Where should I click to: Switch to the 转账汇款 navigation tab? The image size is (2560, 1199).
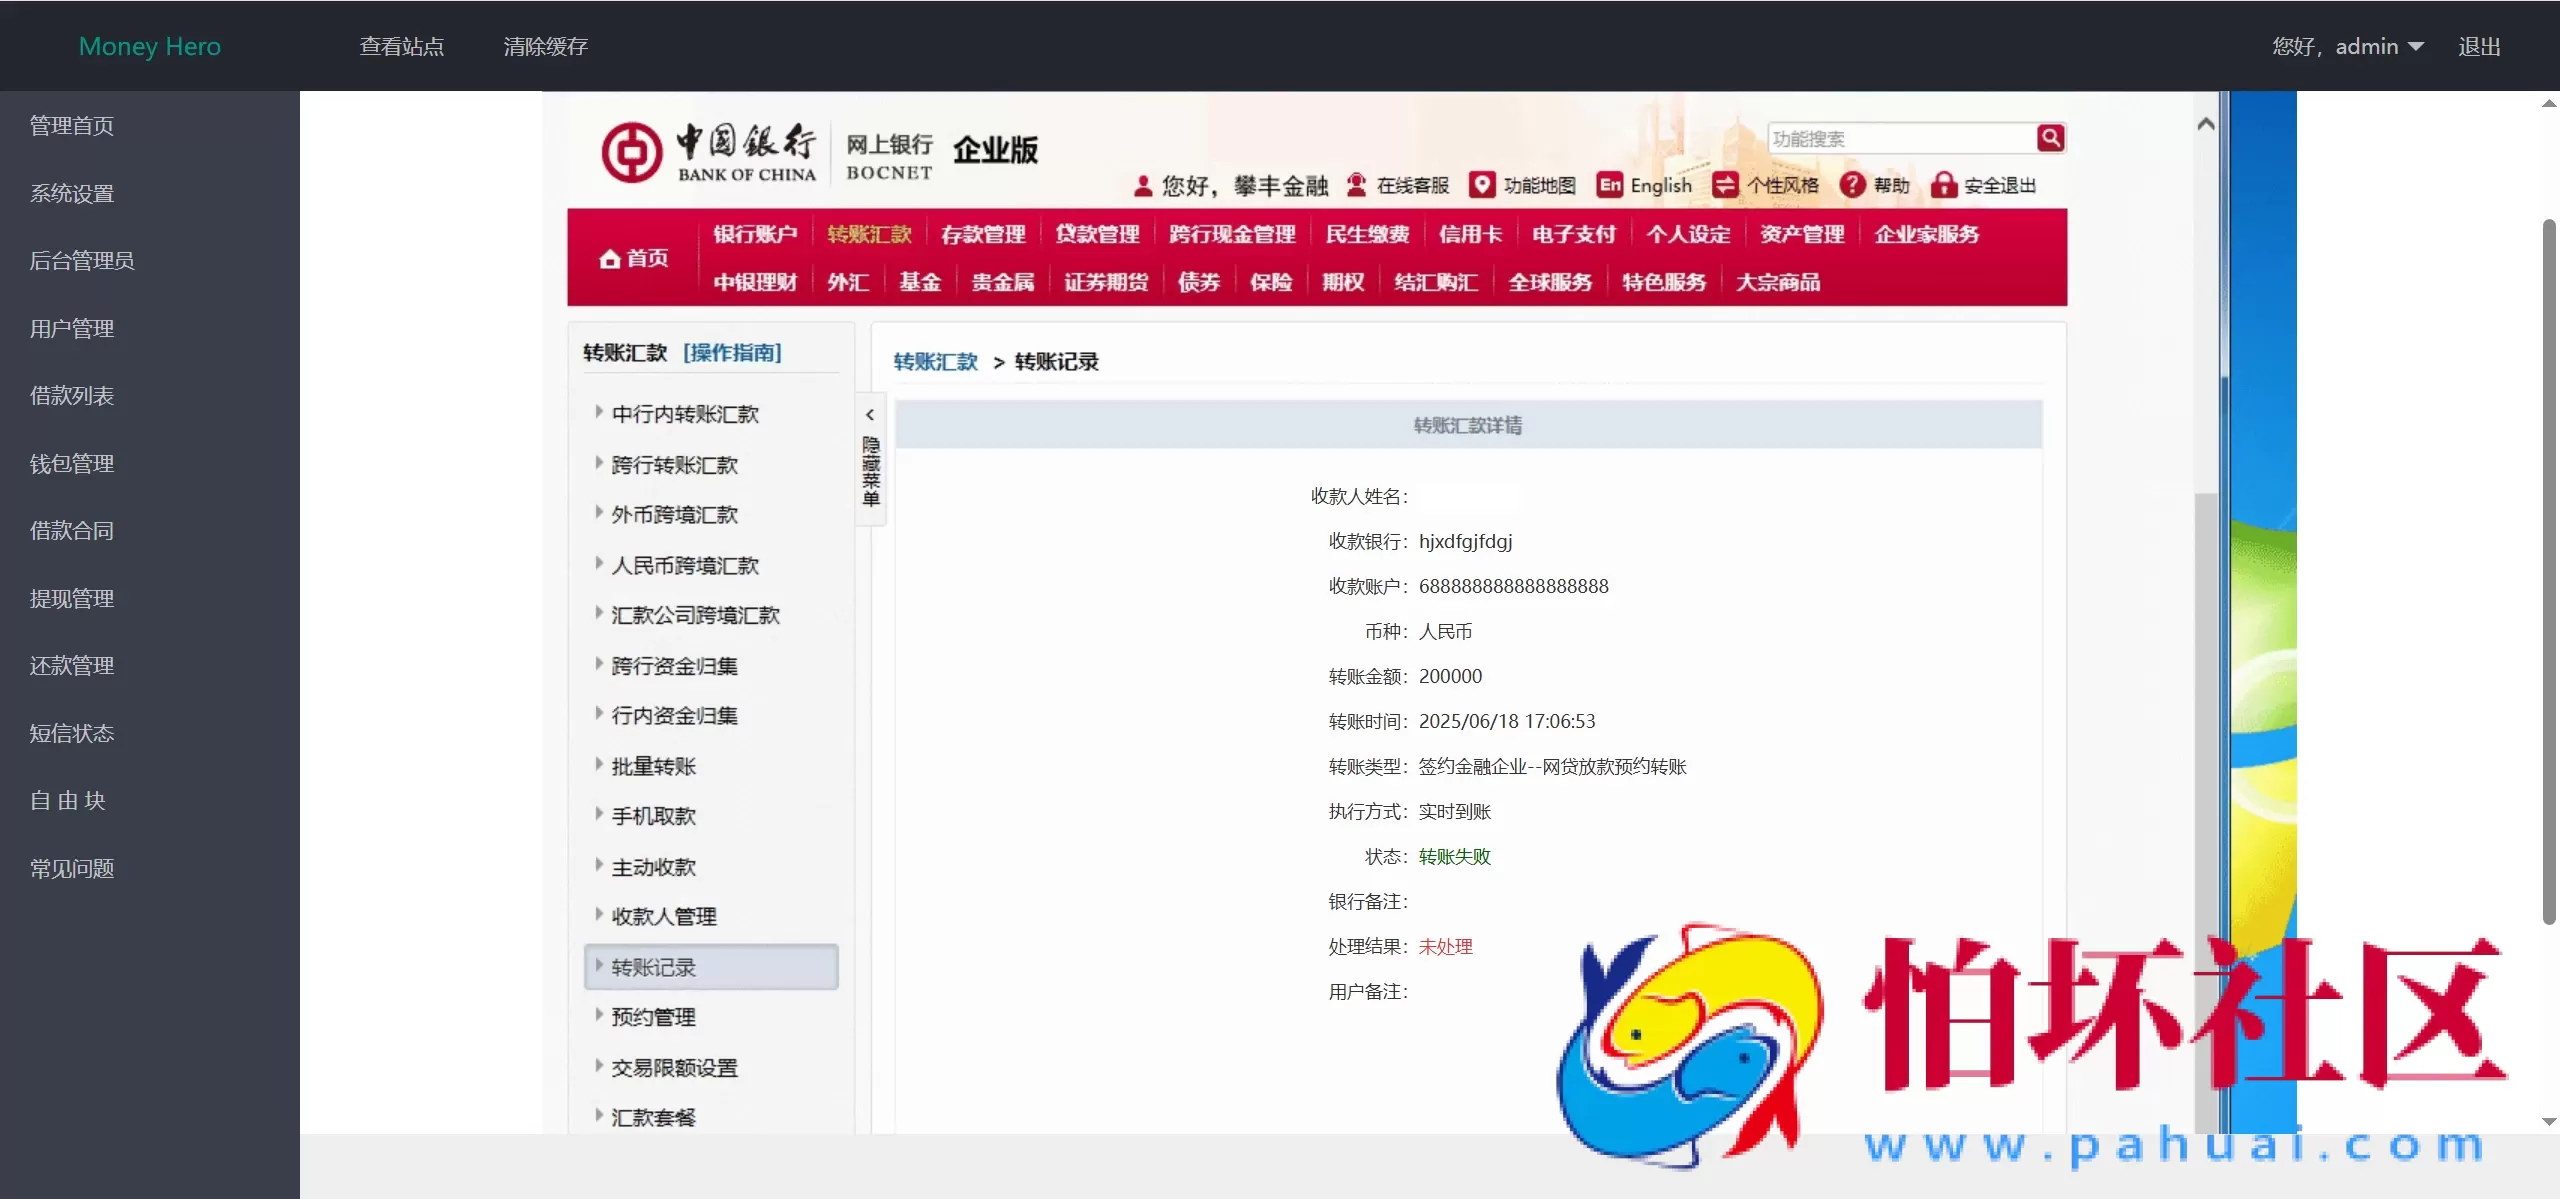point(870,233)
